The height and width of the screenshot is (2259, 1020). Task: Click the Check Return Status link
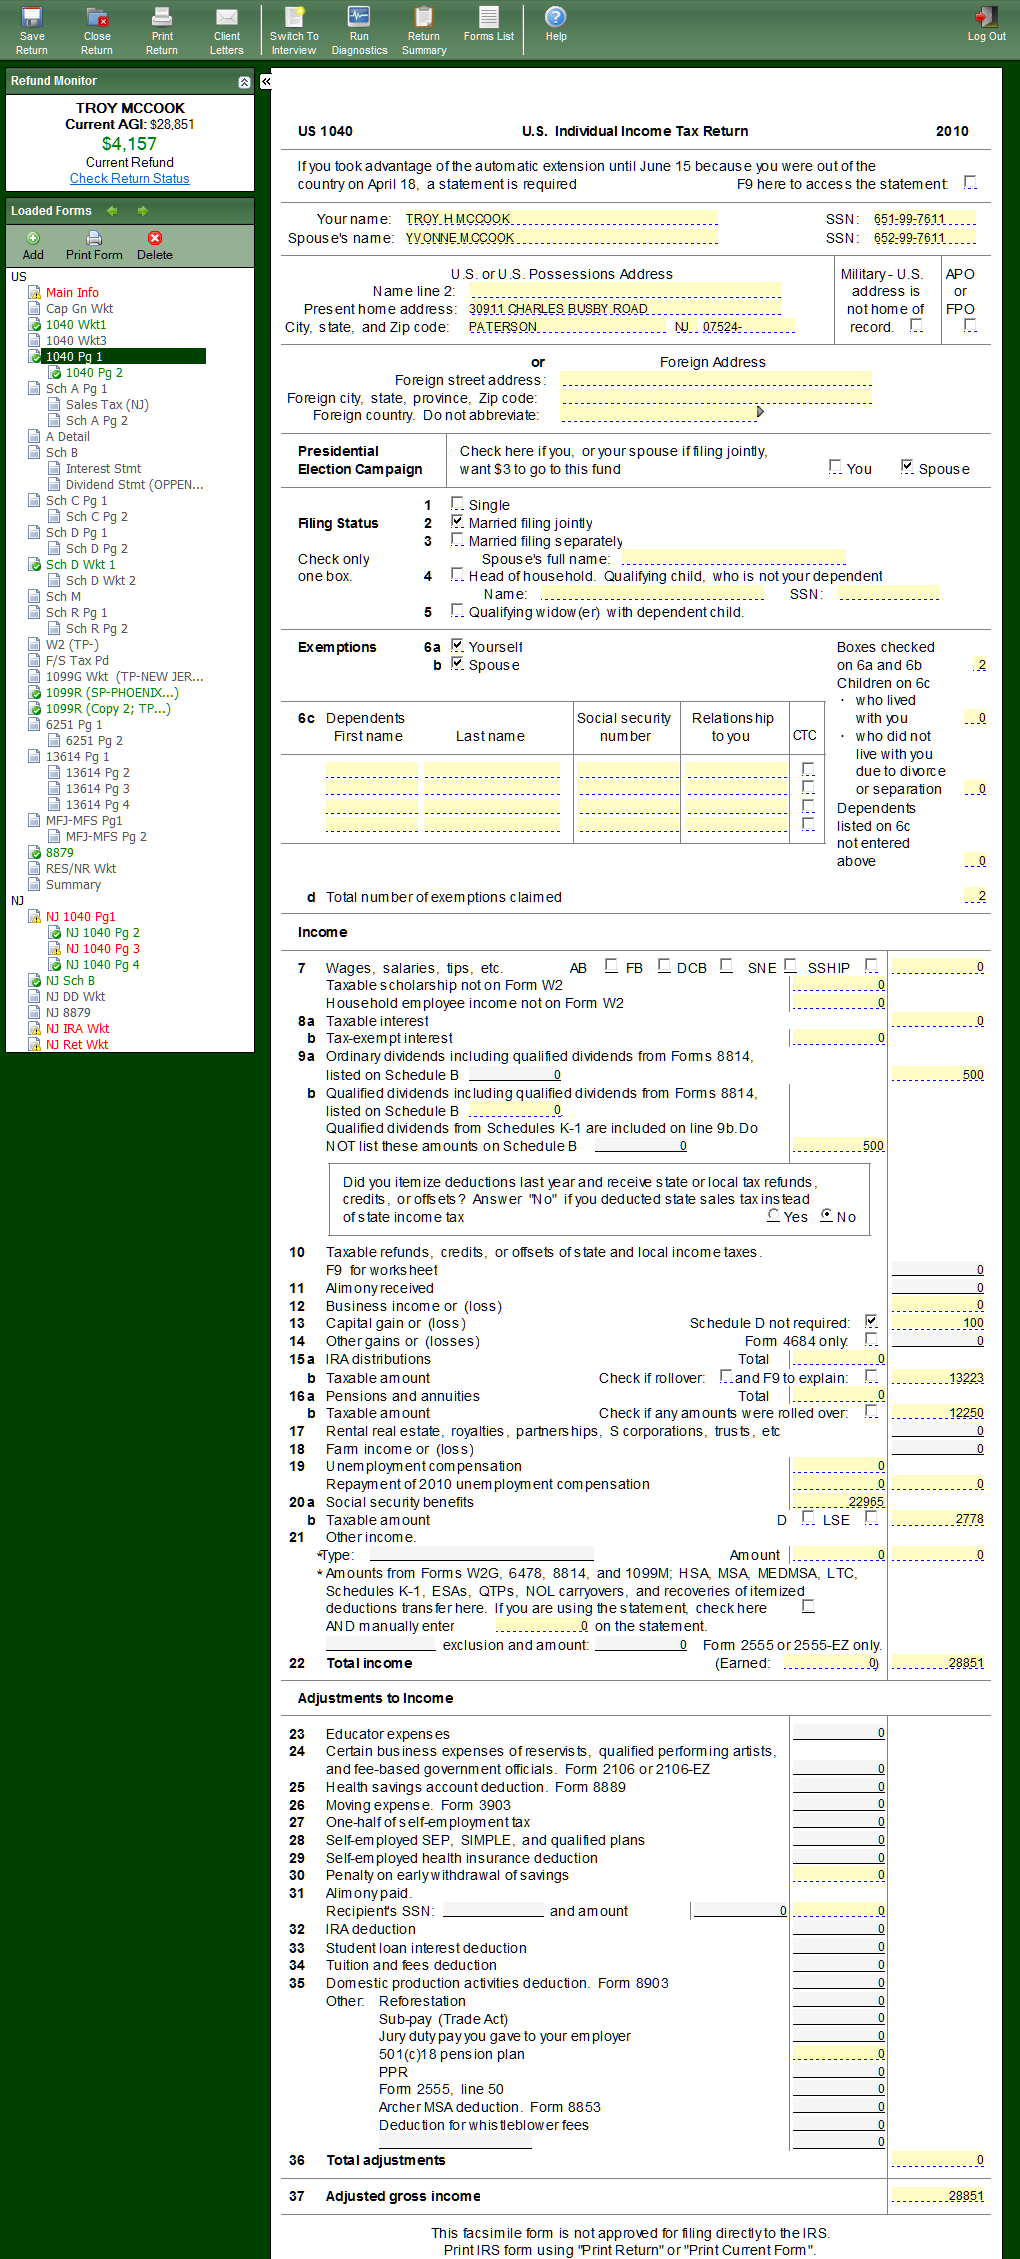129,179
